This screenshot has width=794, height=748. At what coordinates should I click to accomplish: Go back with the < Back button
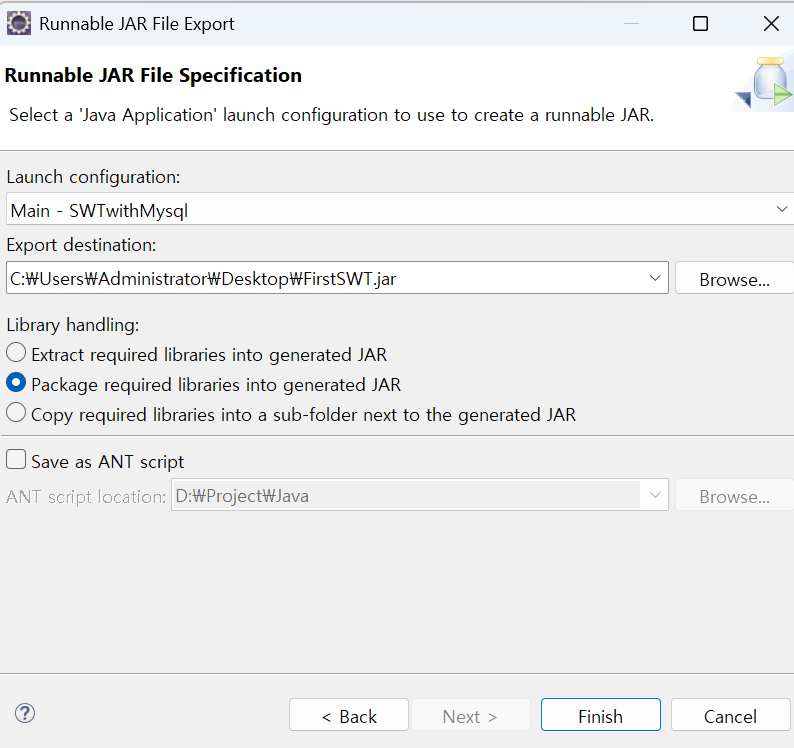[349, 715]
